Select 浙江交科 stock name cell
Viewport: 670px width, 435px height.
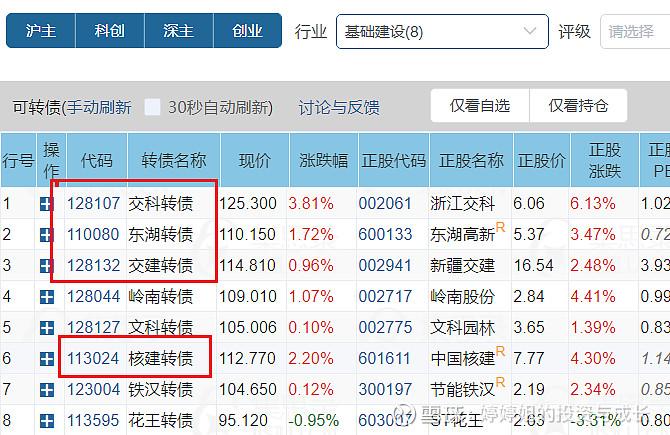(462, 203)
